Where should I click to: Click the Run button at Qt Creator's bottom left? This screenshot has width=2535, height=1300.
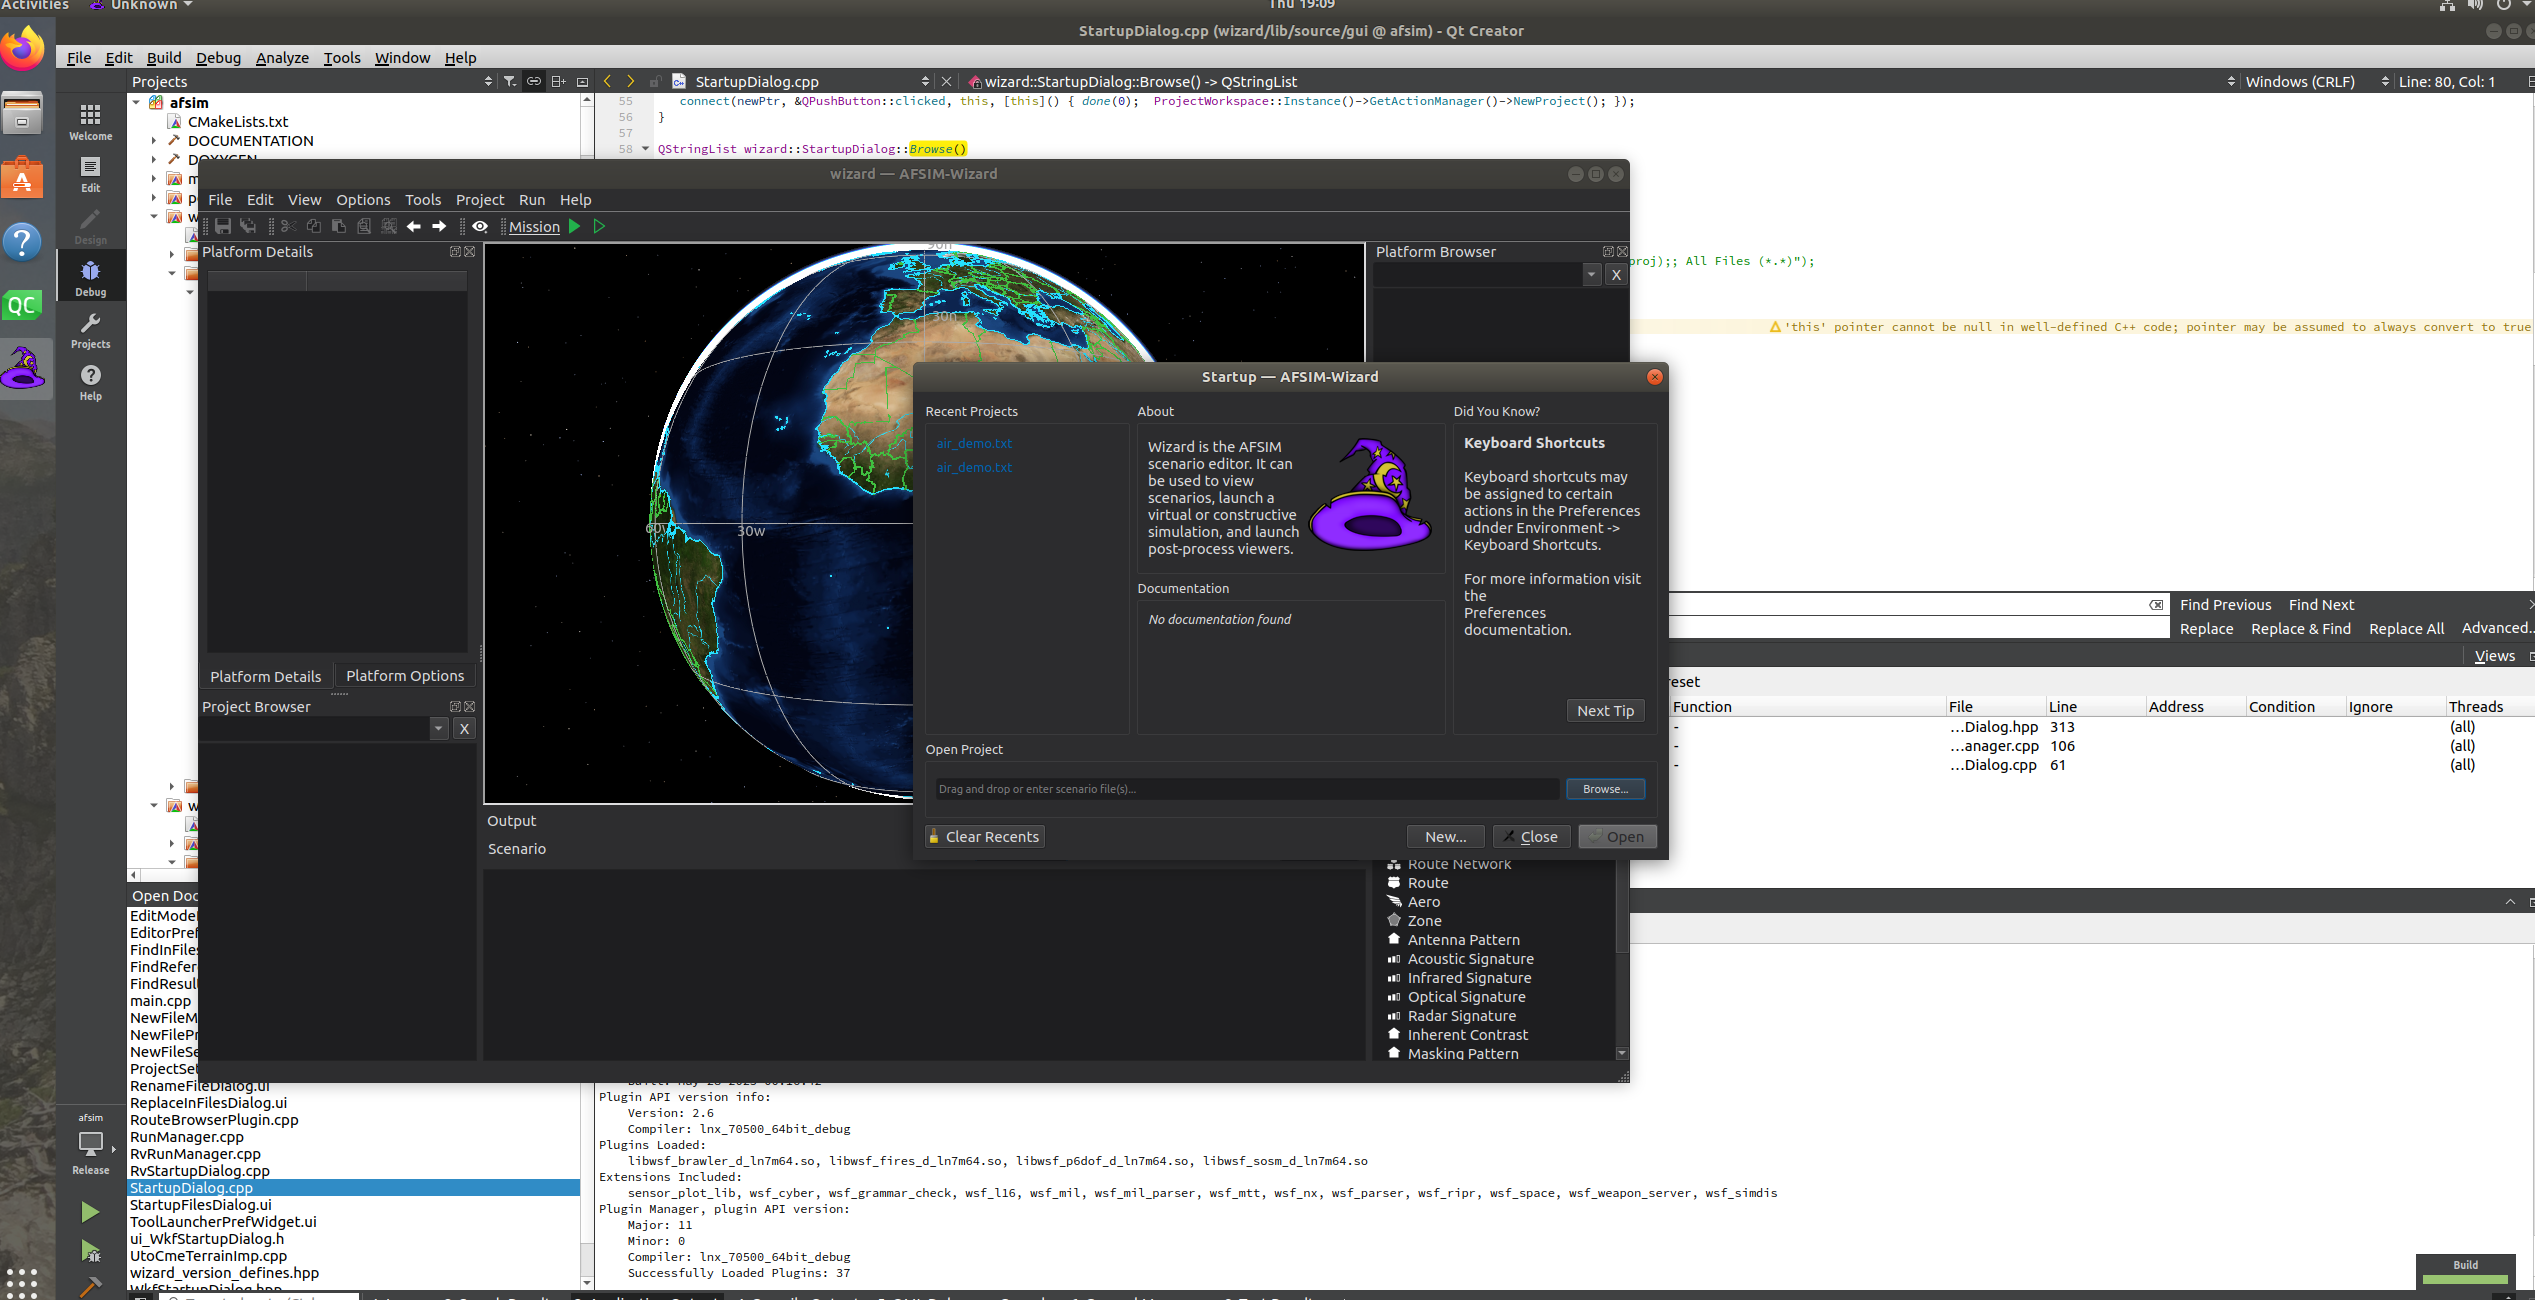click(x=89, y=1211)
